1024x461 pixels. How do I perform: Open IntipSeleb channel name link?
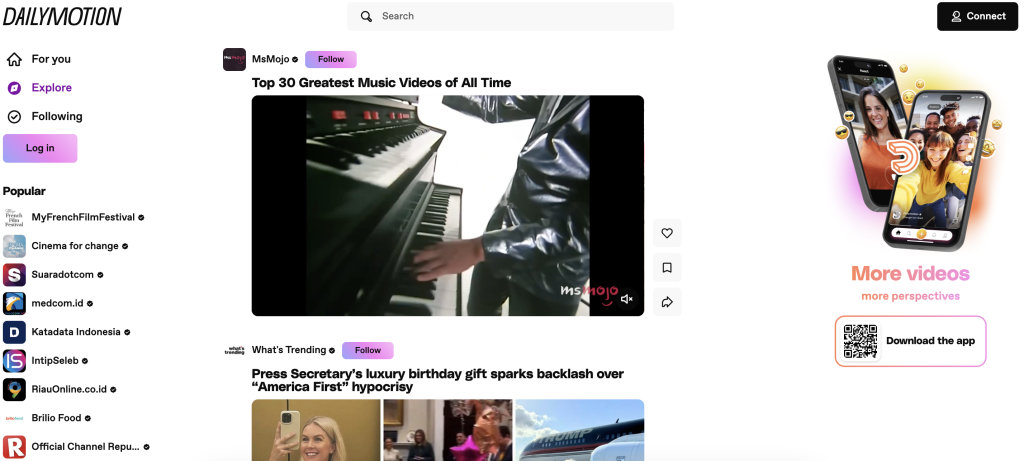tap(55, 361)
